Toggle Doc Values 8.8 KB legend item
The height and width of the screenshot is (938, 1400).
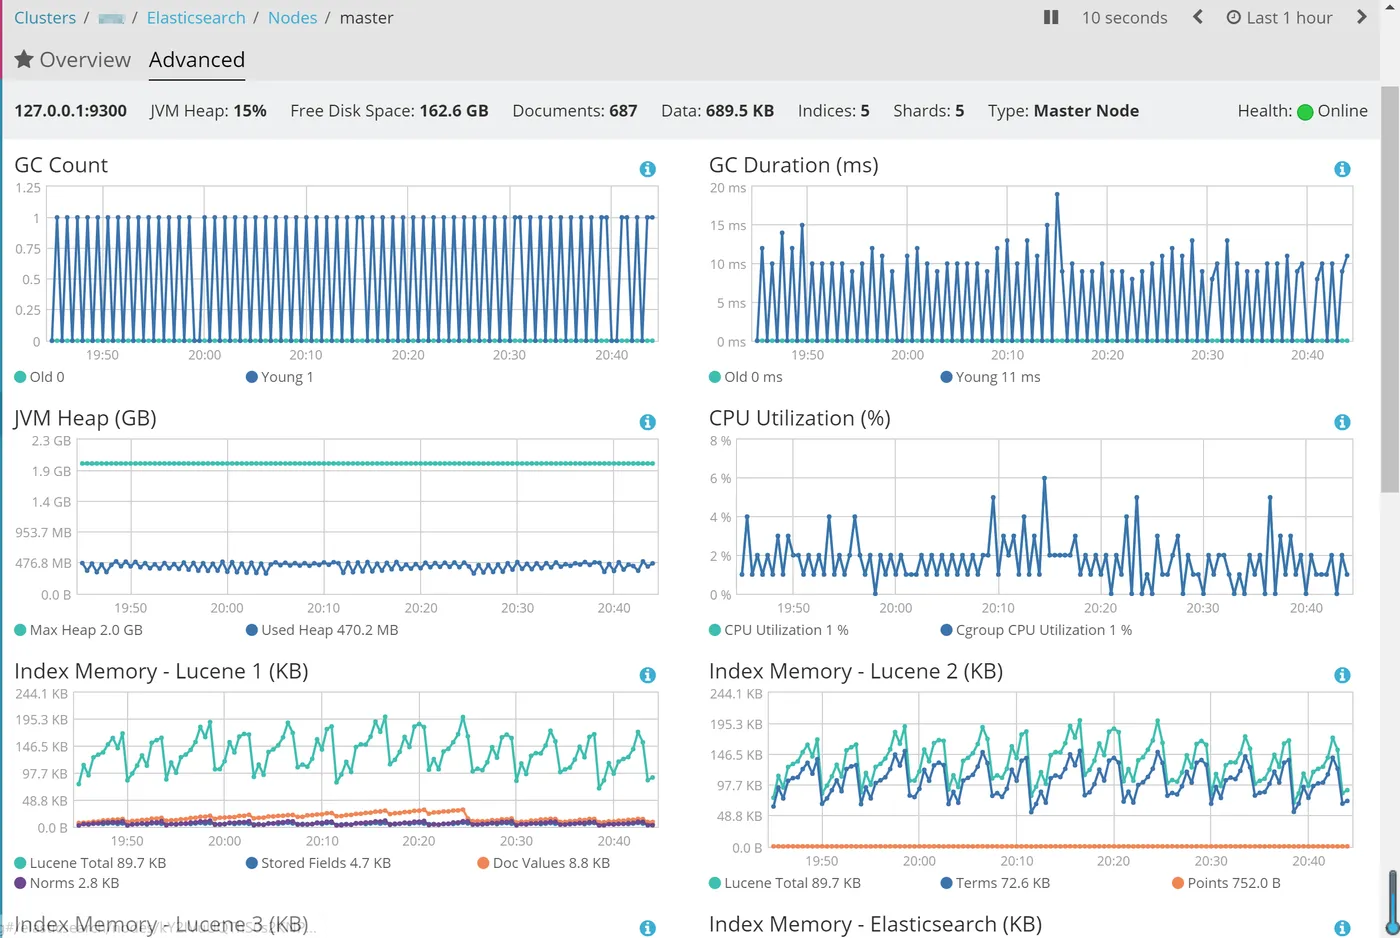tap(543, 863)
